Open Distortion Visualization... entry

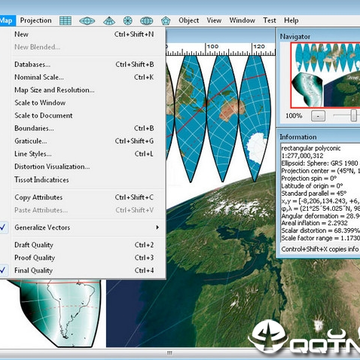tap(83, 167)
